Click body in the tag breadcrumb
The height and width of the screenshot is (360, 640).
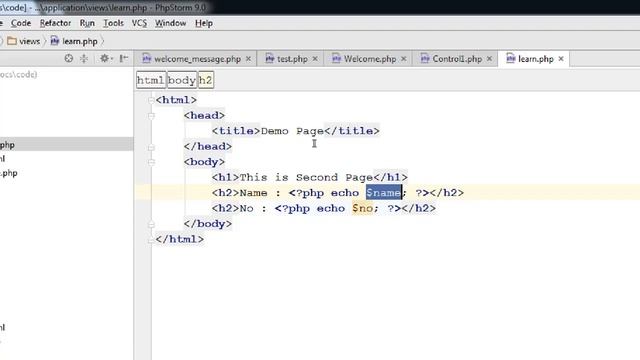coord(182,80)
